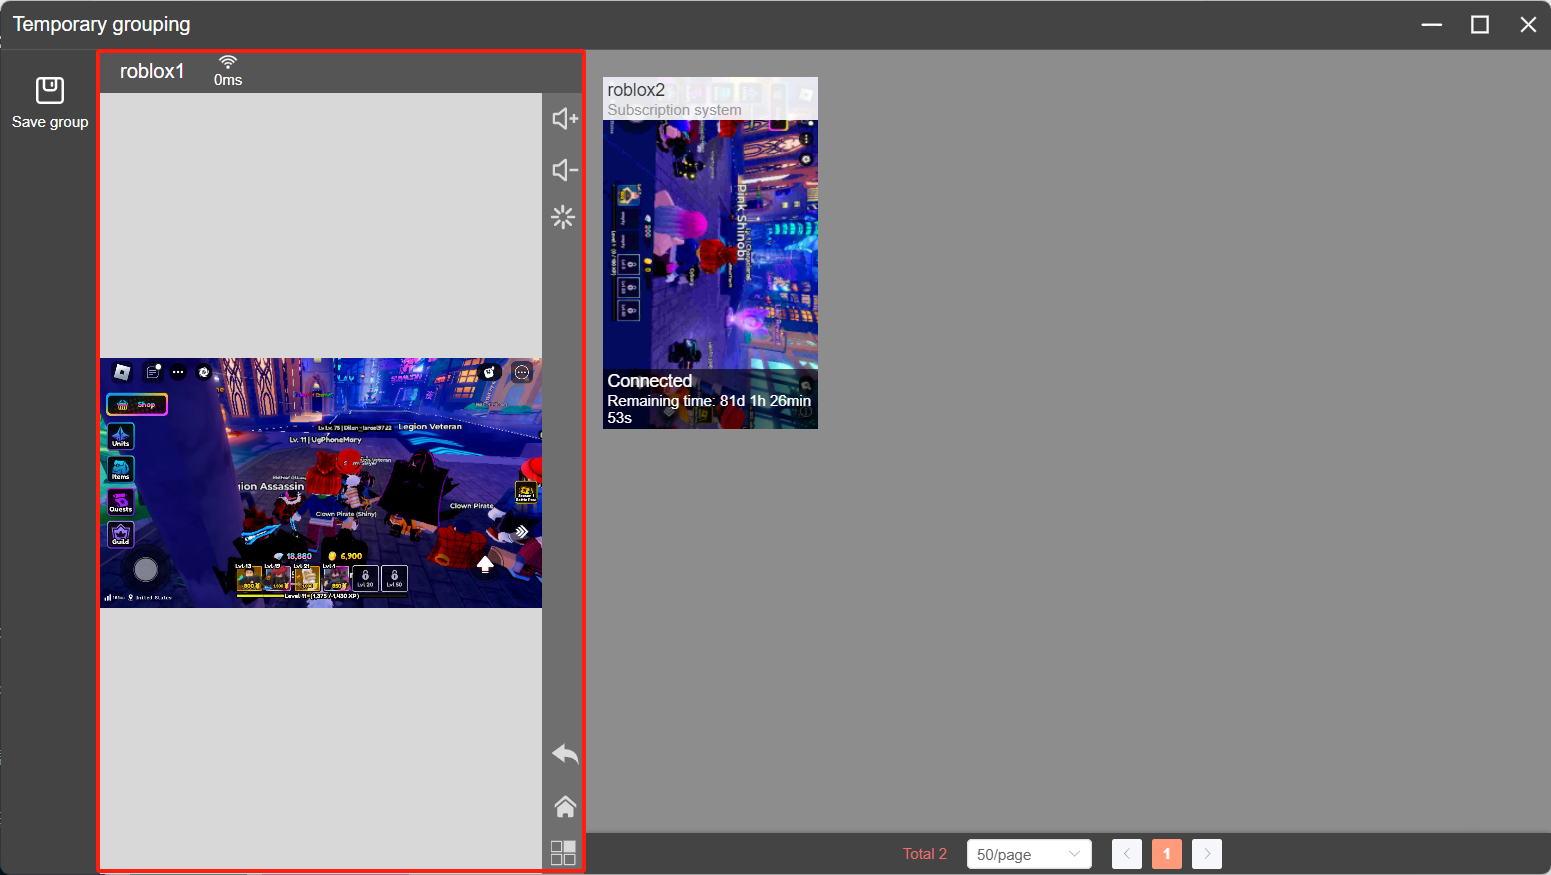Select the Lvl 13 unit slot
The height and width of the screenshot is (875, 1551).
(x=249, y=579)
